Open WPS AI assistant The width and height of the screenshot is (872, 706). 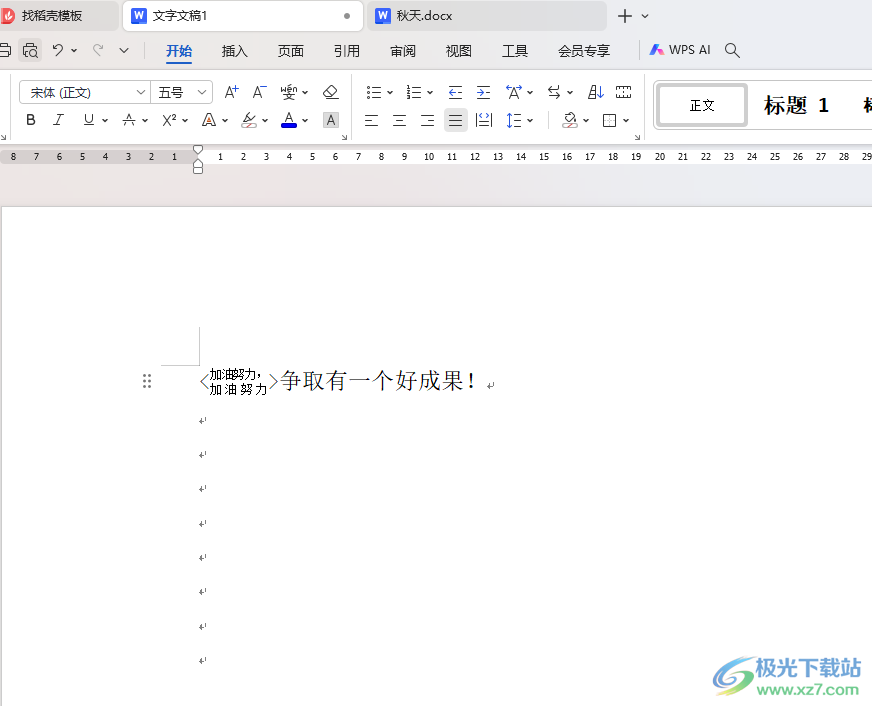[x=680, y=50]
